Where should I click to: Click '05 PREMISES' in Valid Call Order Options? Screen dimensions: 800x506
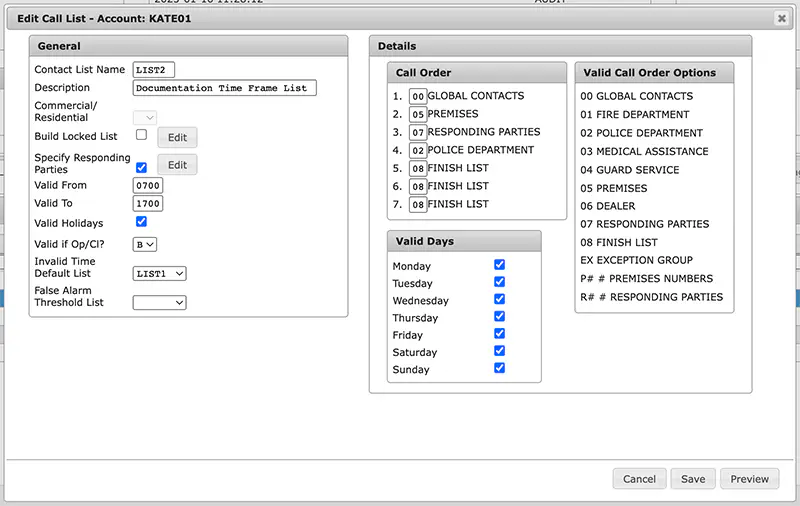pyautogui.click(x=614, y=188)
